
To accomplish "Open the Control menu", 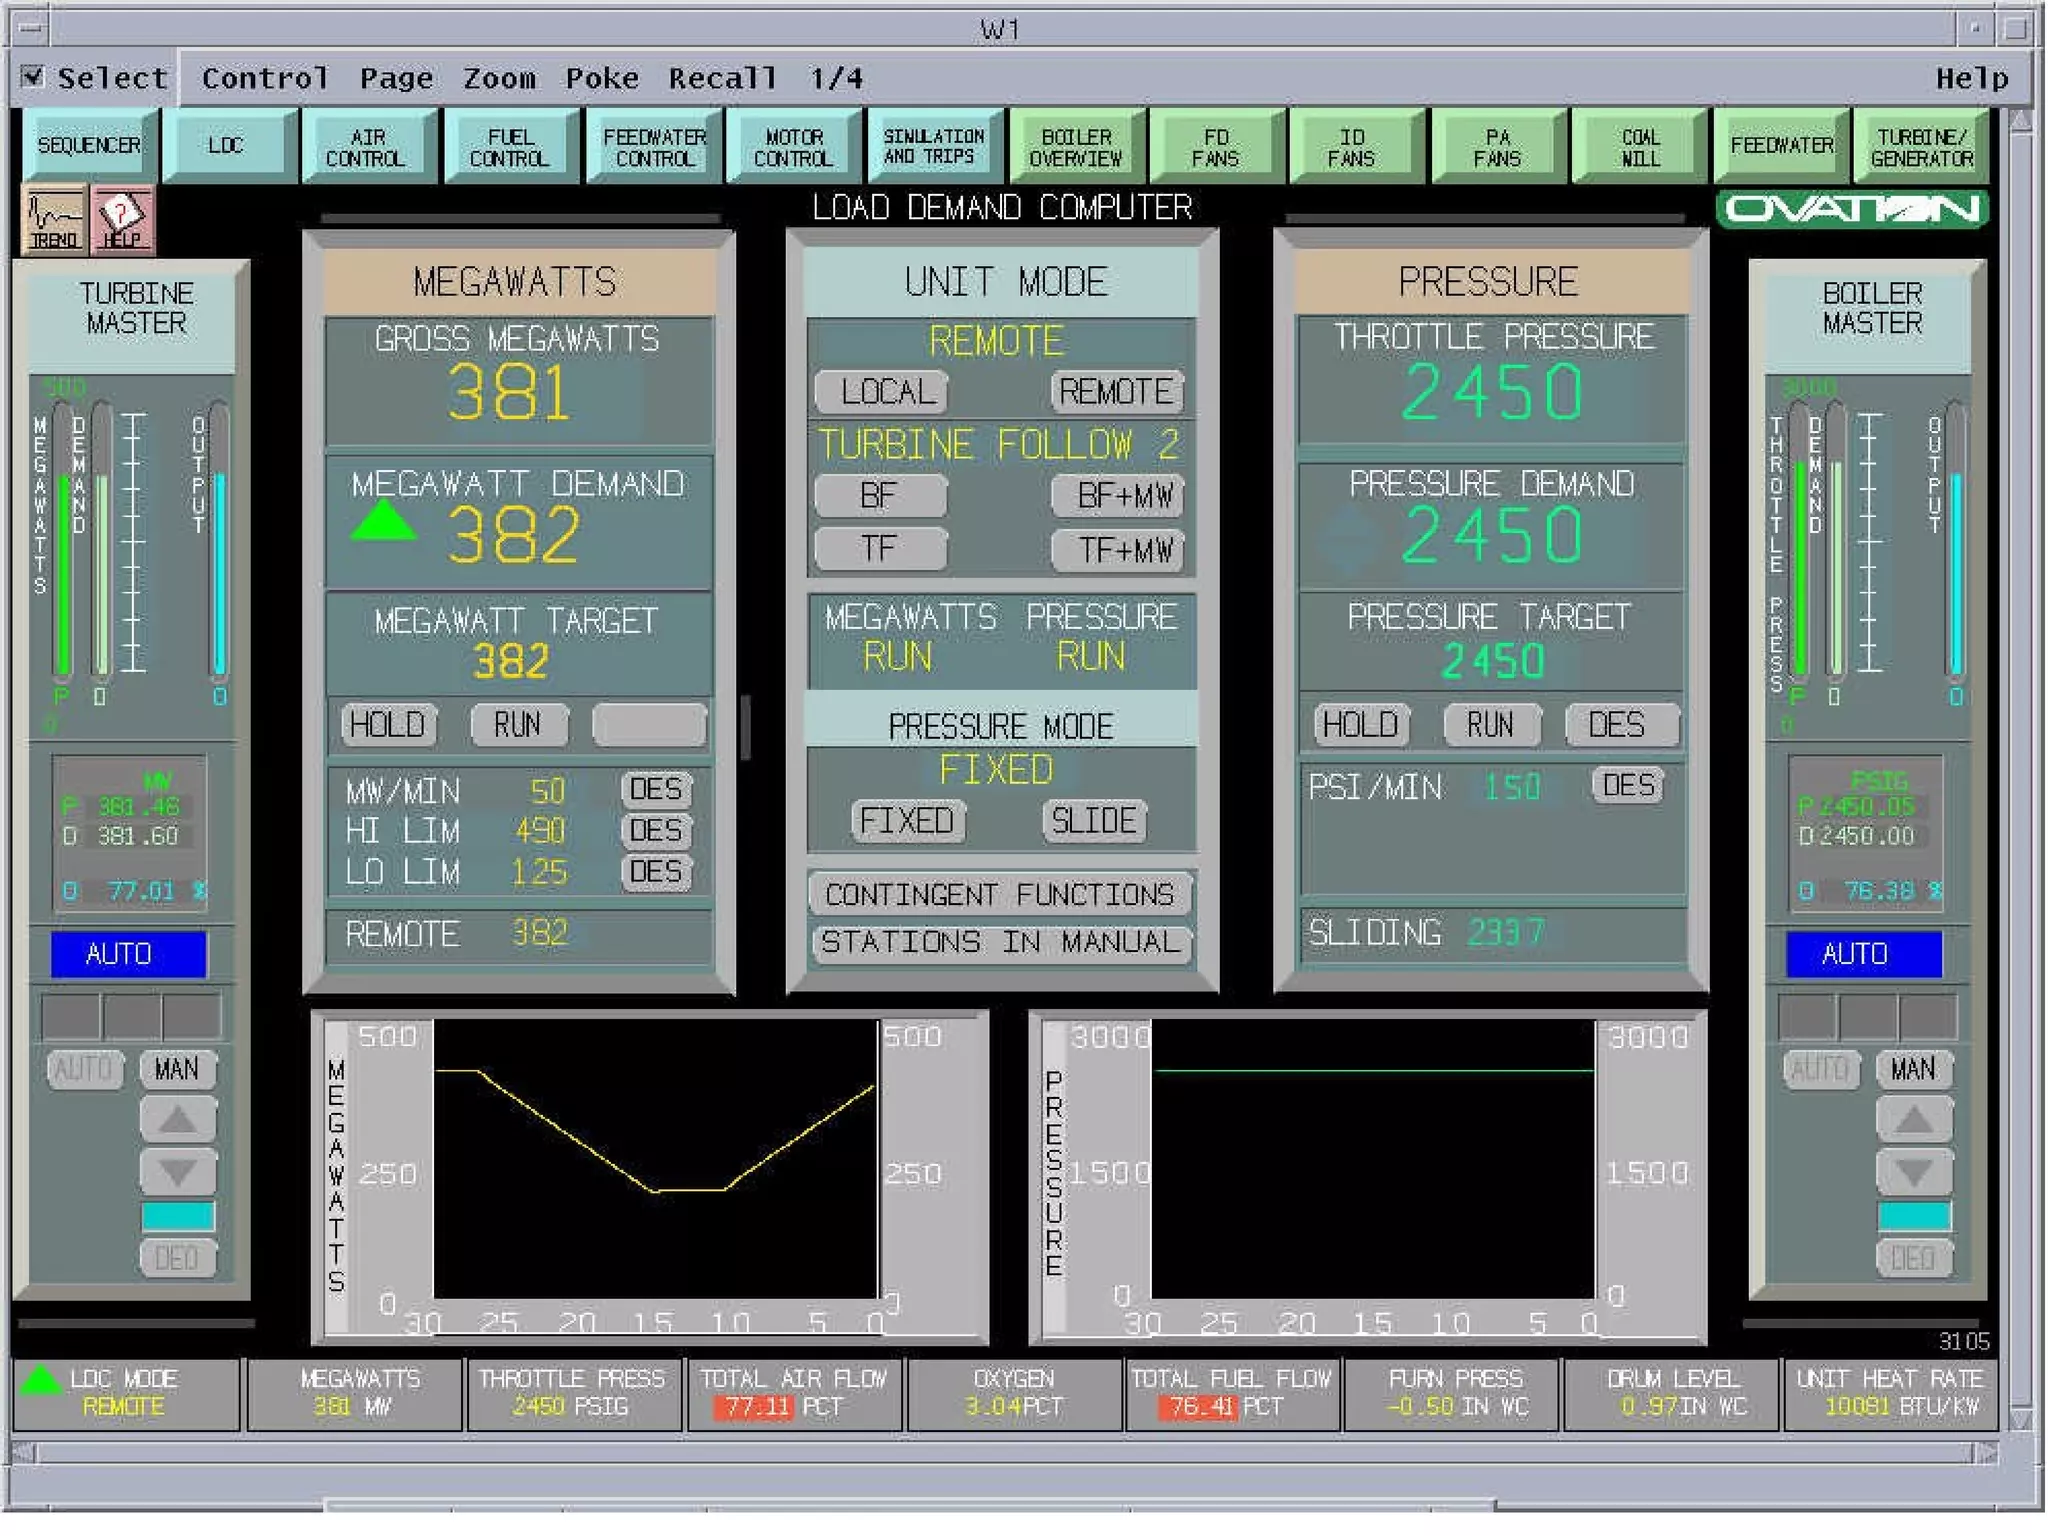I will click(264, 78).
